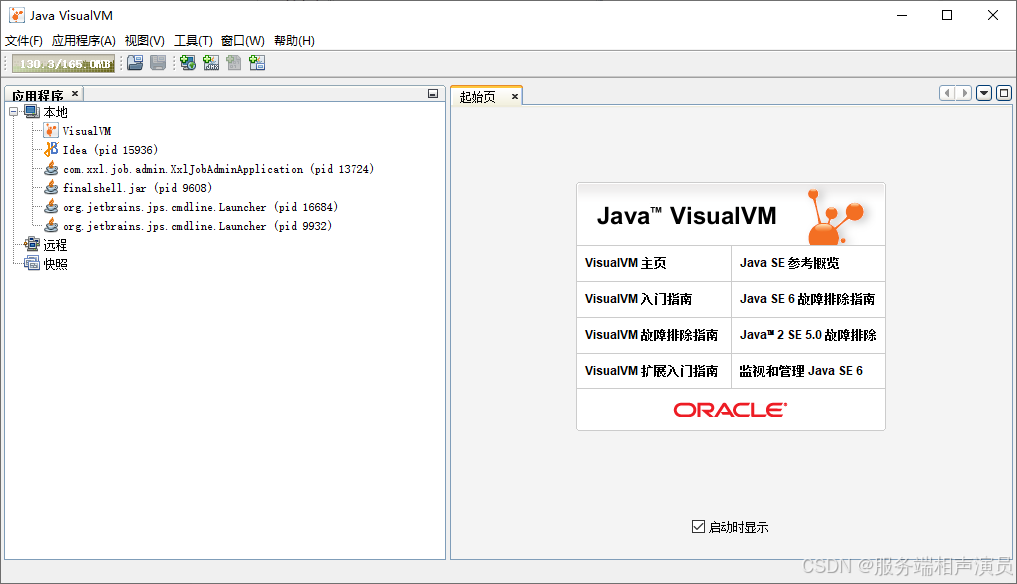Click the Add JMX Connection toolbar icon
This screenshot has height=584, width=1017.
[x=211, y=63]
